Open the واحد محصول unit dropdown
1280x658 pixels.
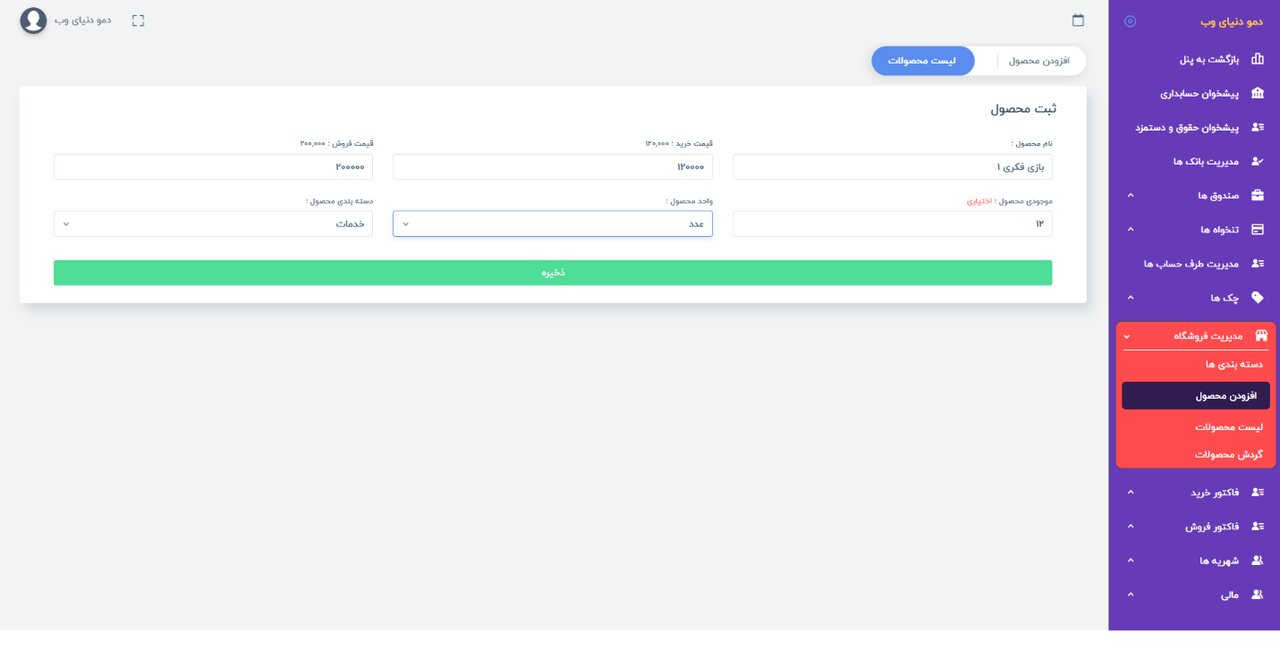[x=552, y=224]
